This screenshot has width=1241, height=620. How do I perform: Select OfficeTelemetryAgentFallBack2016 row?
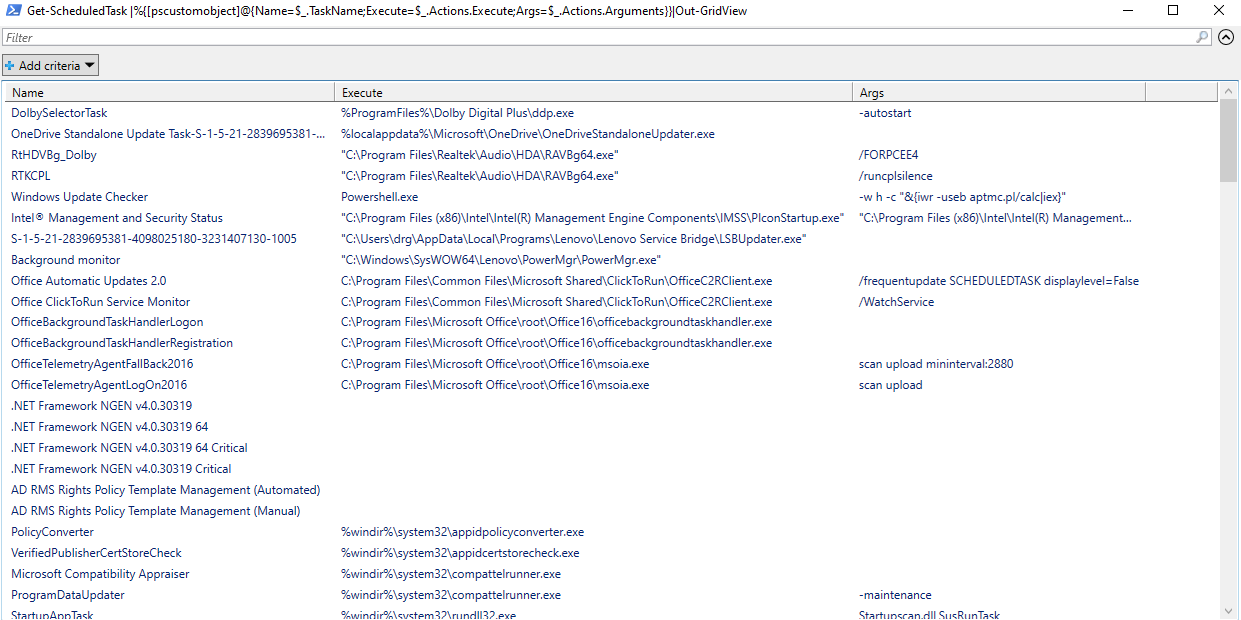(x=612, y=364)
